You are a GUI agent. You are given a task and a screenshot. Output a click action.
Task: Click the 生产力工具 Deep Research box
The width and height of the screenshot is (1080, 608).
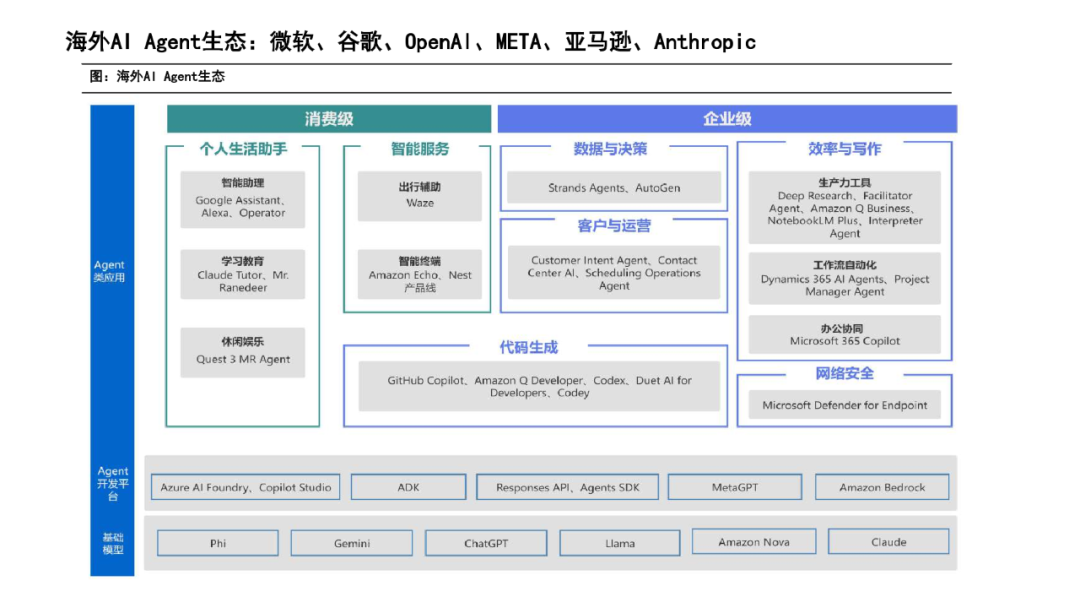844,207
